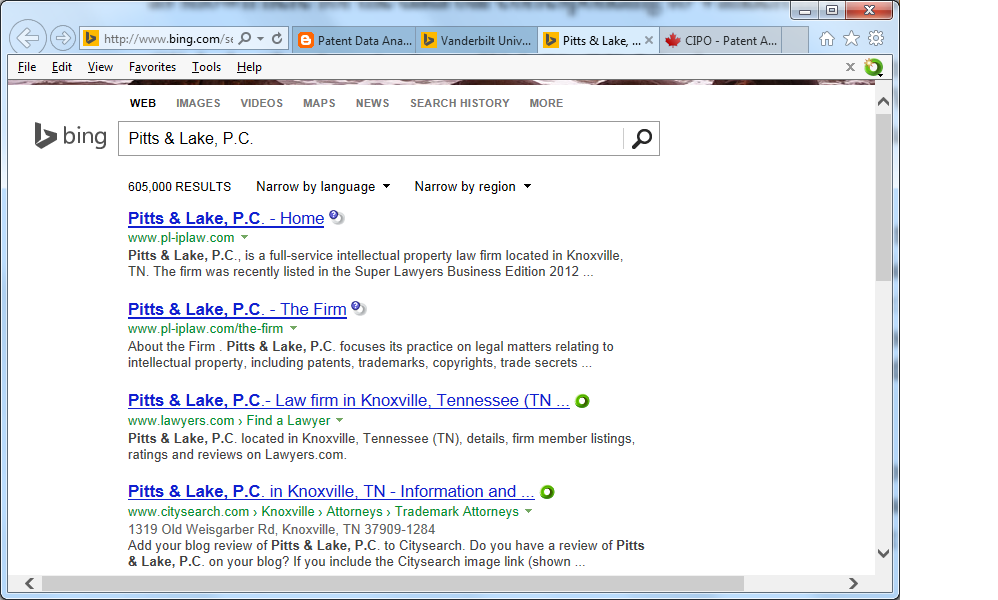Maximize the browser window
This screenshot has height=600, width=998.
point(832,10)
